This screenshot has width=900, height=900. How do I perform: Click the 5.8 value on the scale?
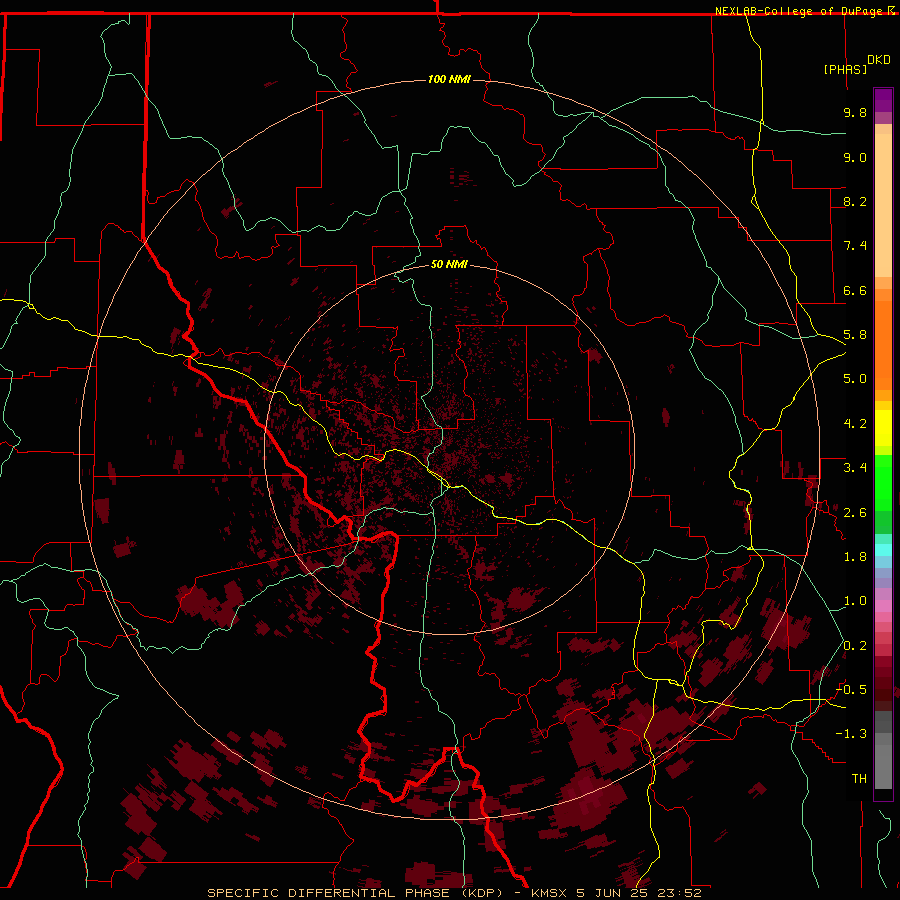click(855, 335)
